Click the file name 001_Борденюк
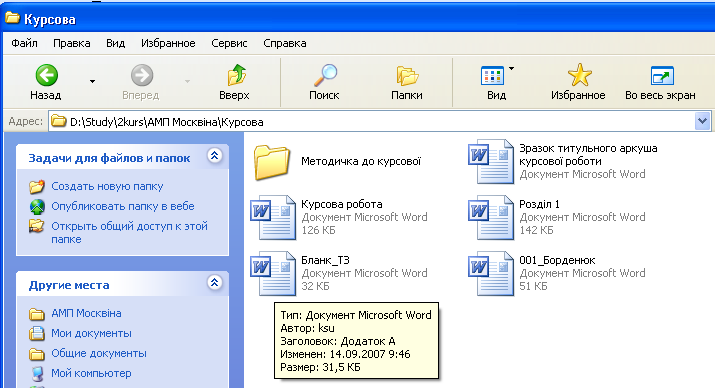The width and height of the screenshot is (715, 388). pyautogui.click(x=557, y=260)
